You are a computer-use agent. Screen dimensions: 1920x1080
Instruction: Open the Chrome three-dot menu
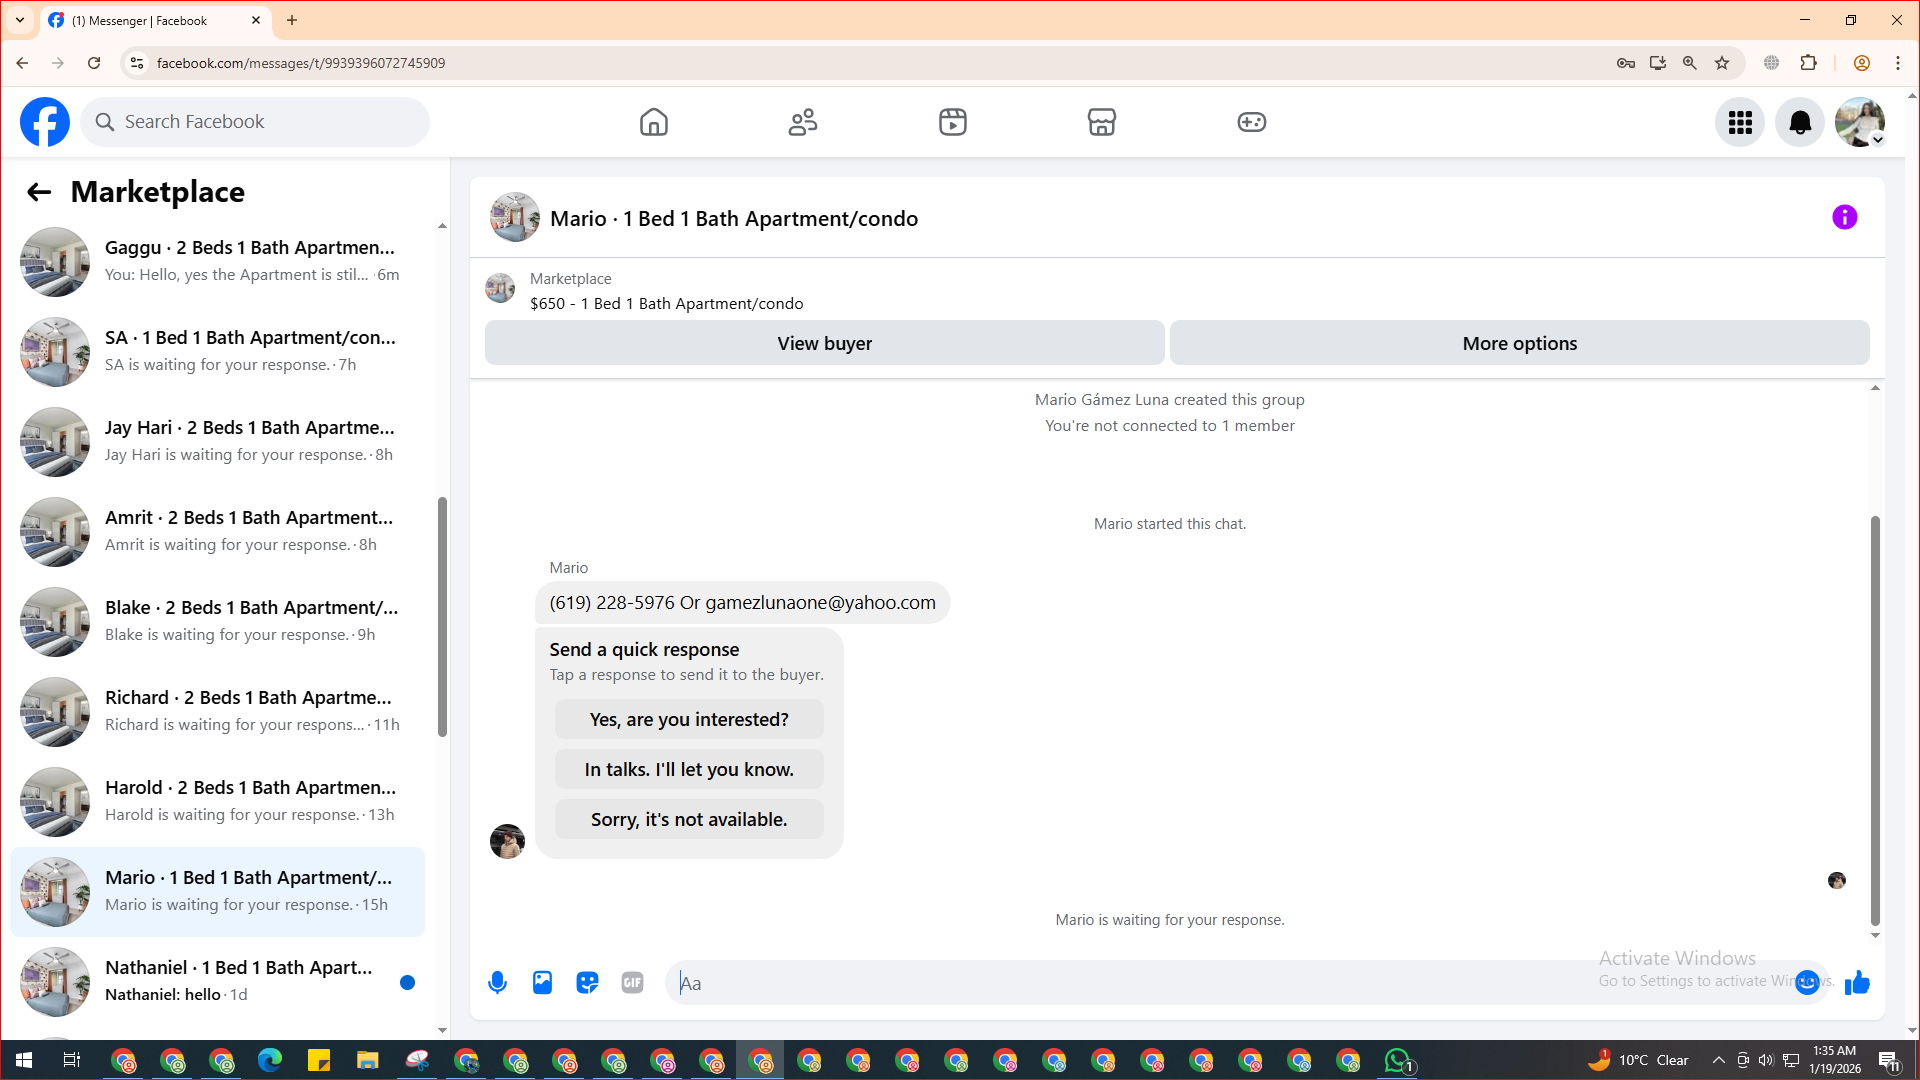tap(1898, 63)
